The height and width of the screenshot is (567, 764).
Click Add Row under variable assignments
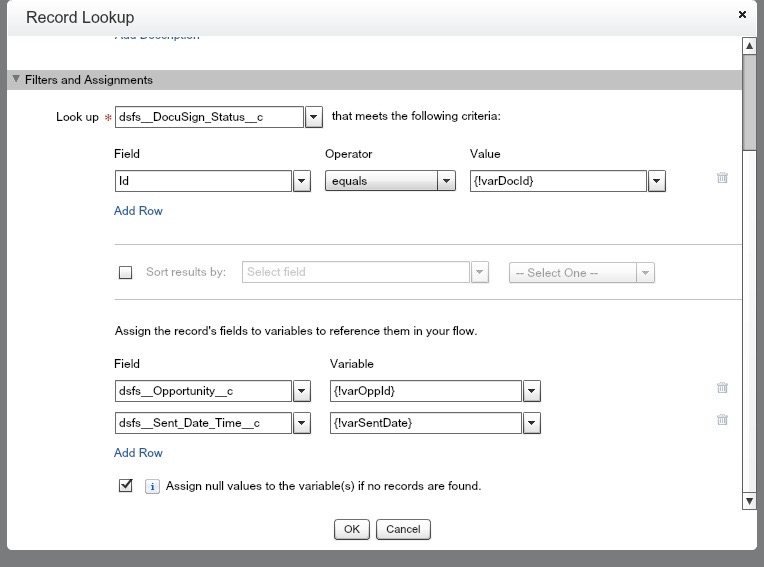138,453
